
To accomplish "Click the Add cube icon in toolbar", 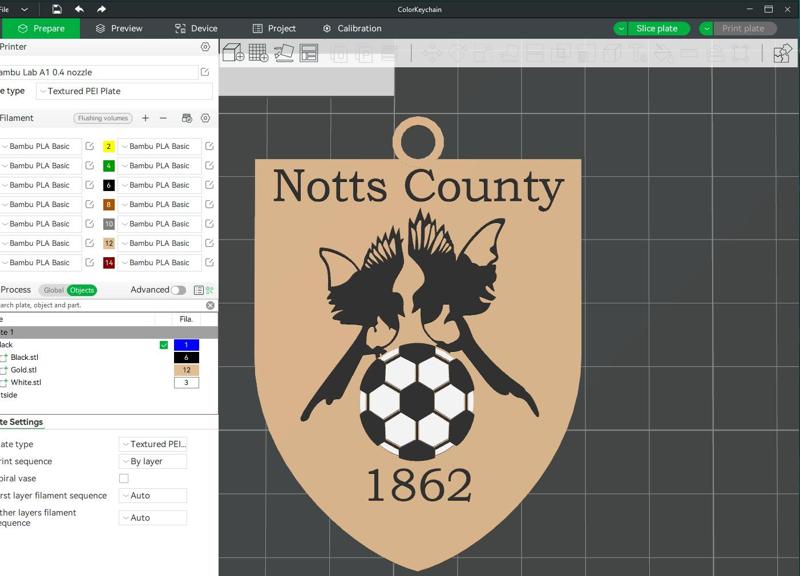I will tap(234, 53).
